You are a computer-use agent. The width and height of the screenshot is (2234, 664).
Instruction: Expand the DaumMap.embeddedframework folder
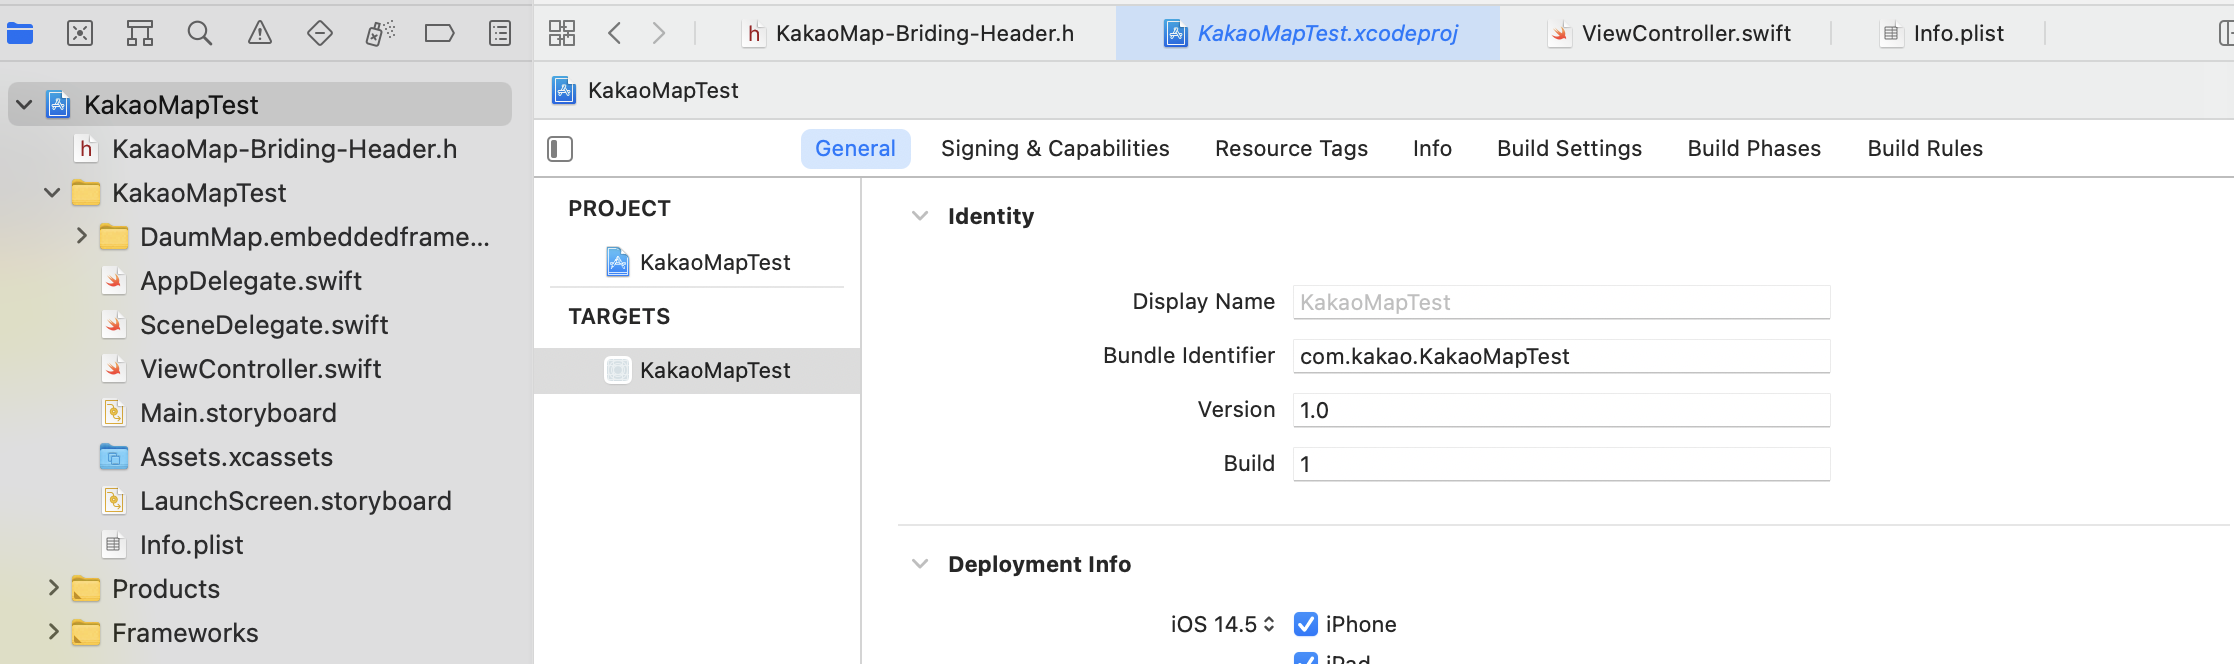[82, 237]
